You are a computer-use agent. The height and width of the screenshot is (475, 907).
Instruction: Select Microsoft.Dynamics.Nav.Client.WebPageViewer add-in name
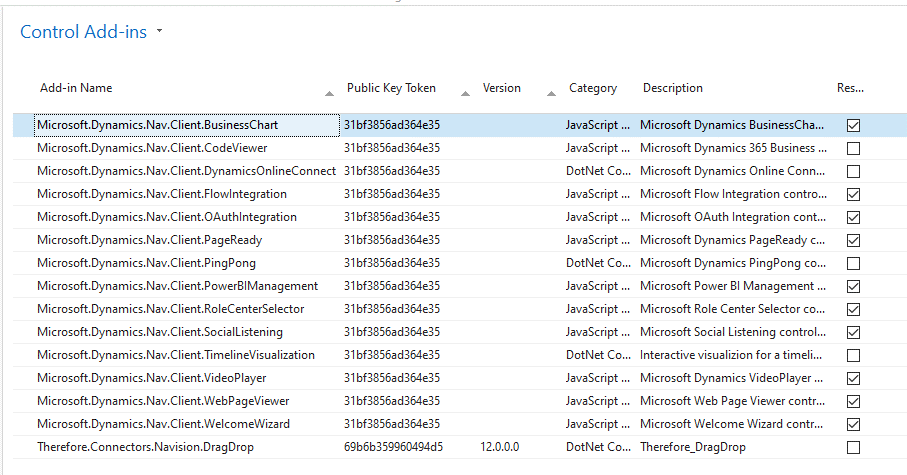163,401
